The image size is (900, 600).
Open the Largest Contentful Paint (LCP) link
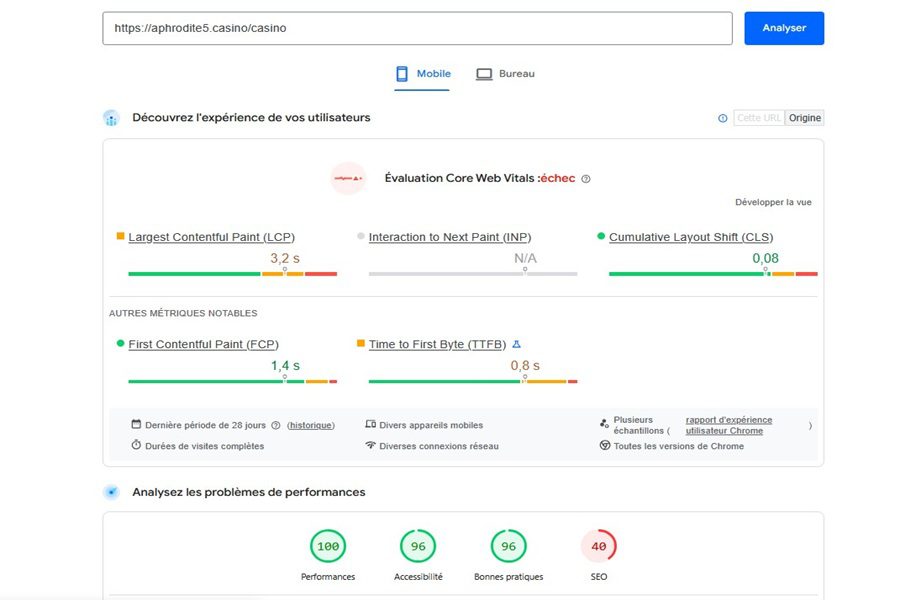[x=211, y=237]
